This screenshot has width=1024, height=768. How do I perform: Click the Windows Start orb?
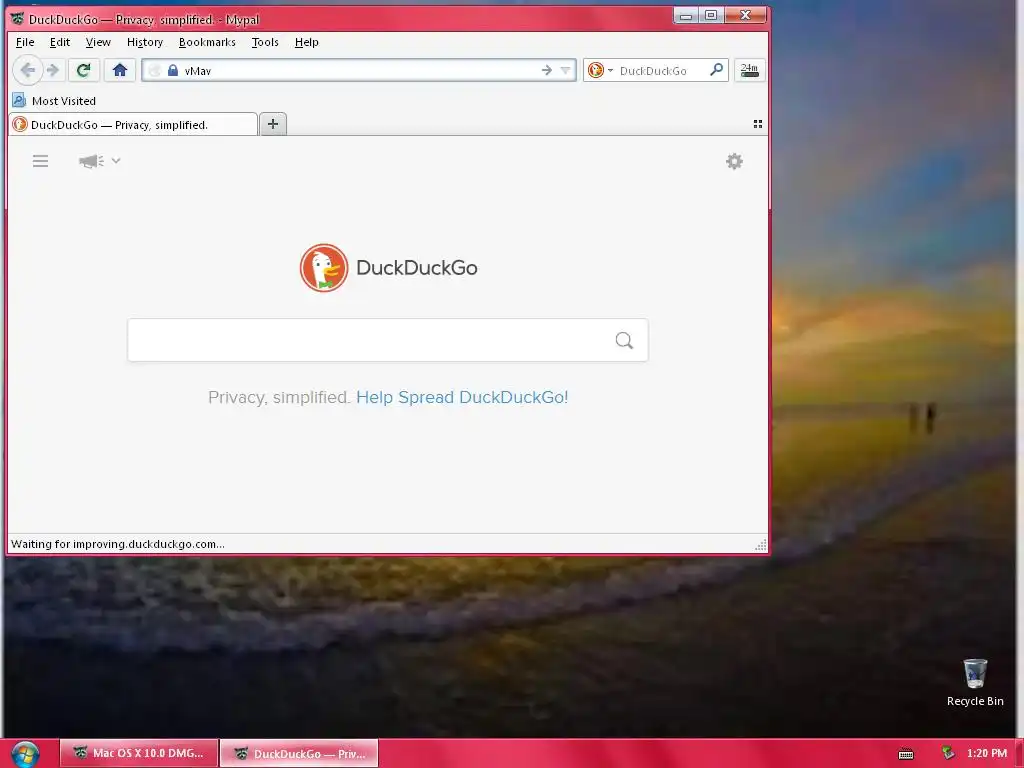pyautogui.click(x=25, y=754)
